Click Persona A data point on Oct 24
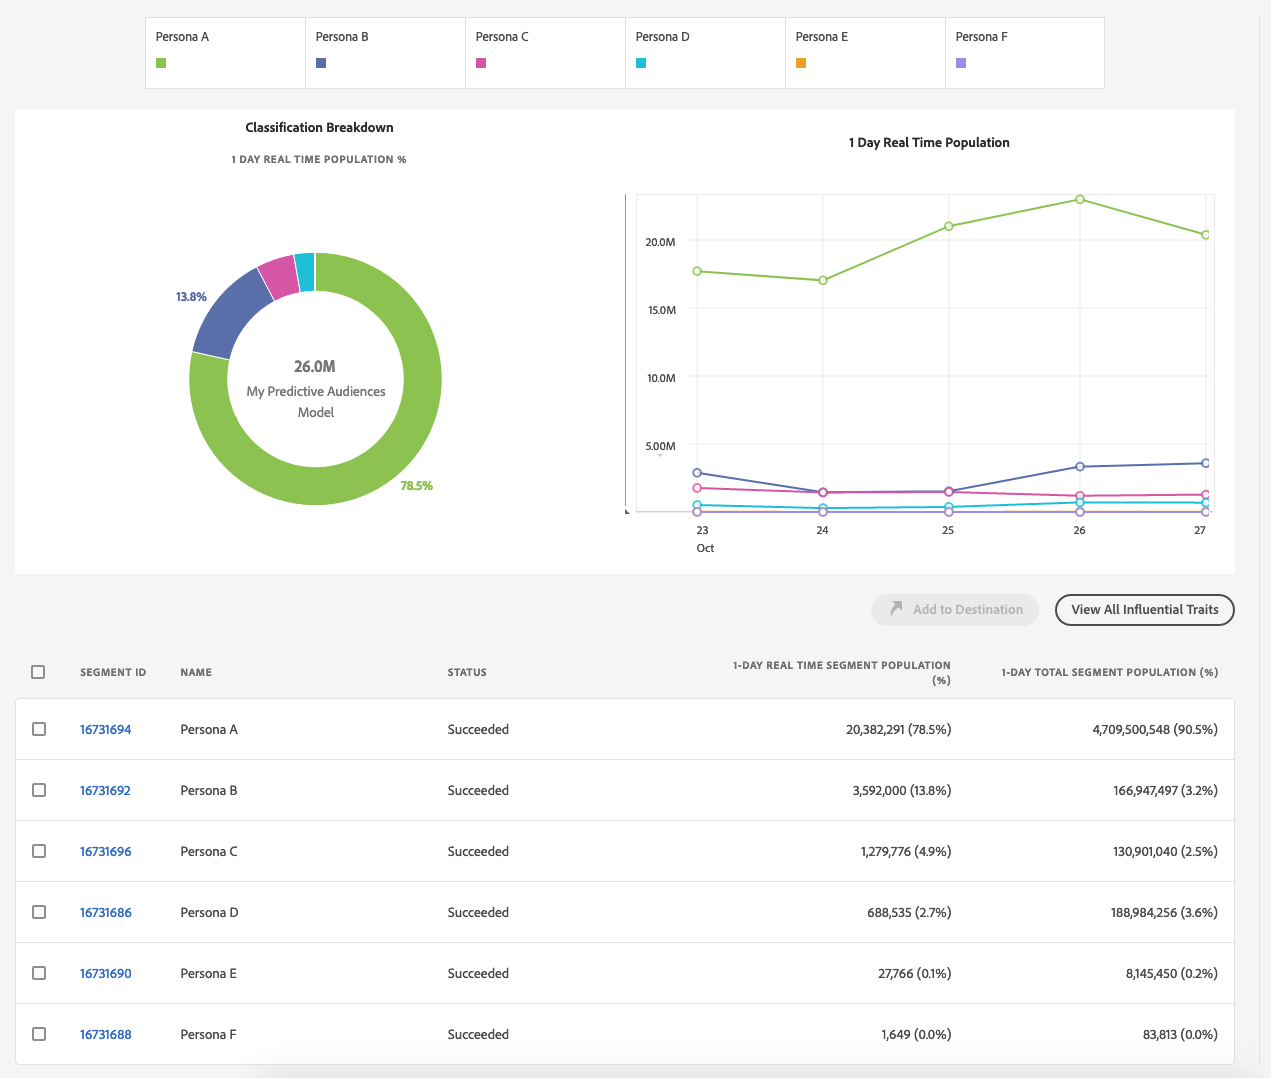 [x=823, y=280]
